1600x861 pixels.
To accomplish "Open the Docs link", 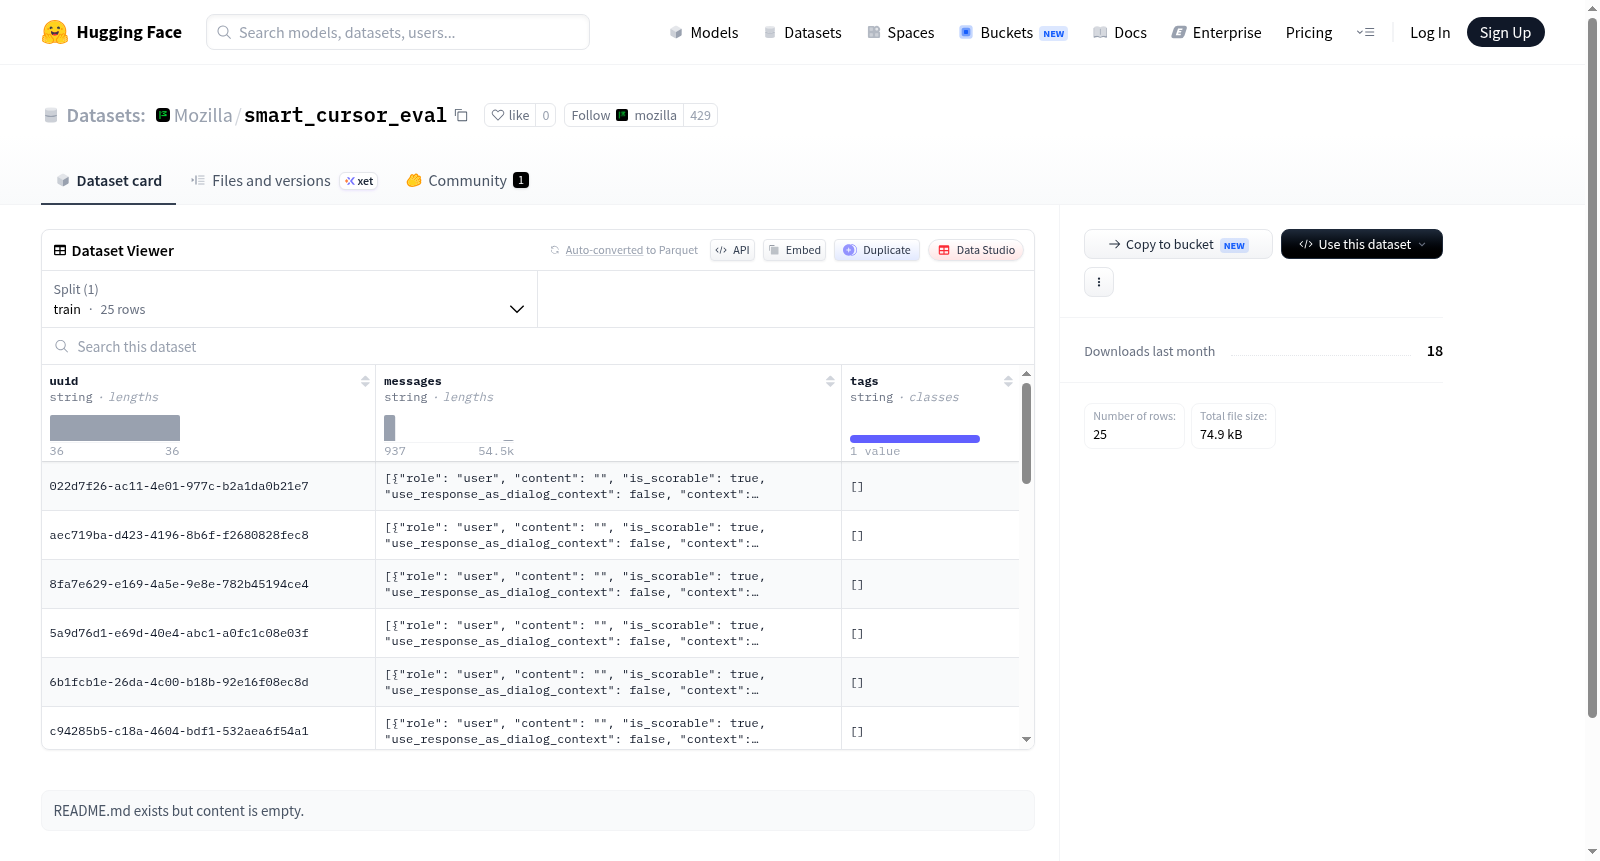I will tap(1119, 32).
